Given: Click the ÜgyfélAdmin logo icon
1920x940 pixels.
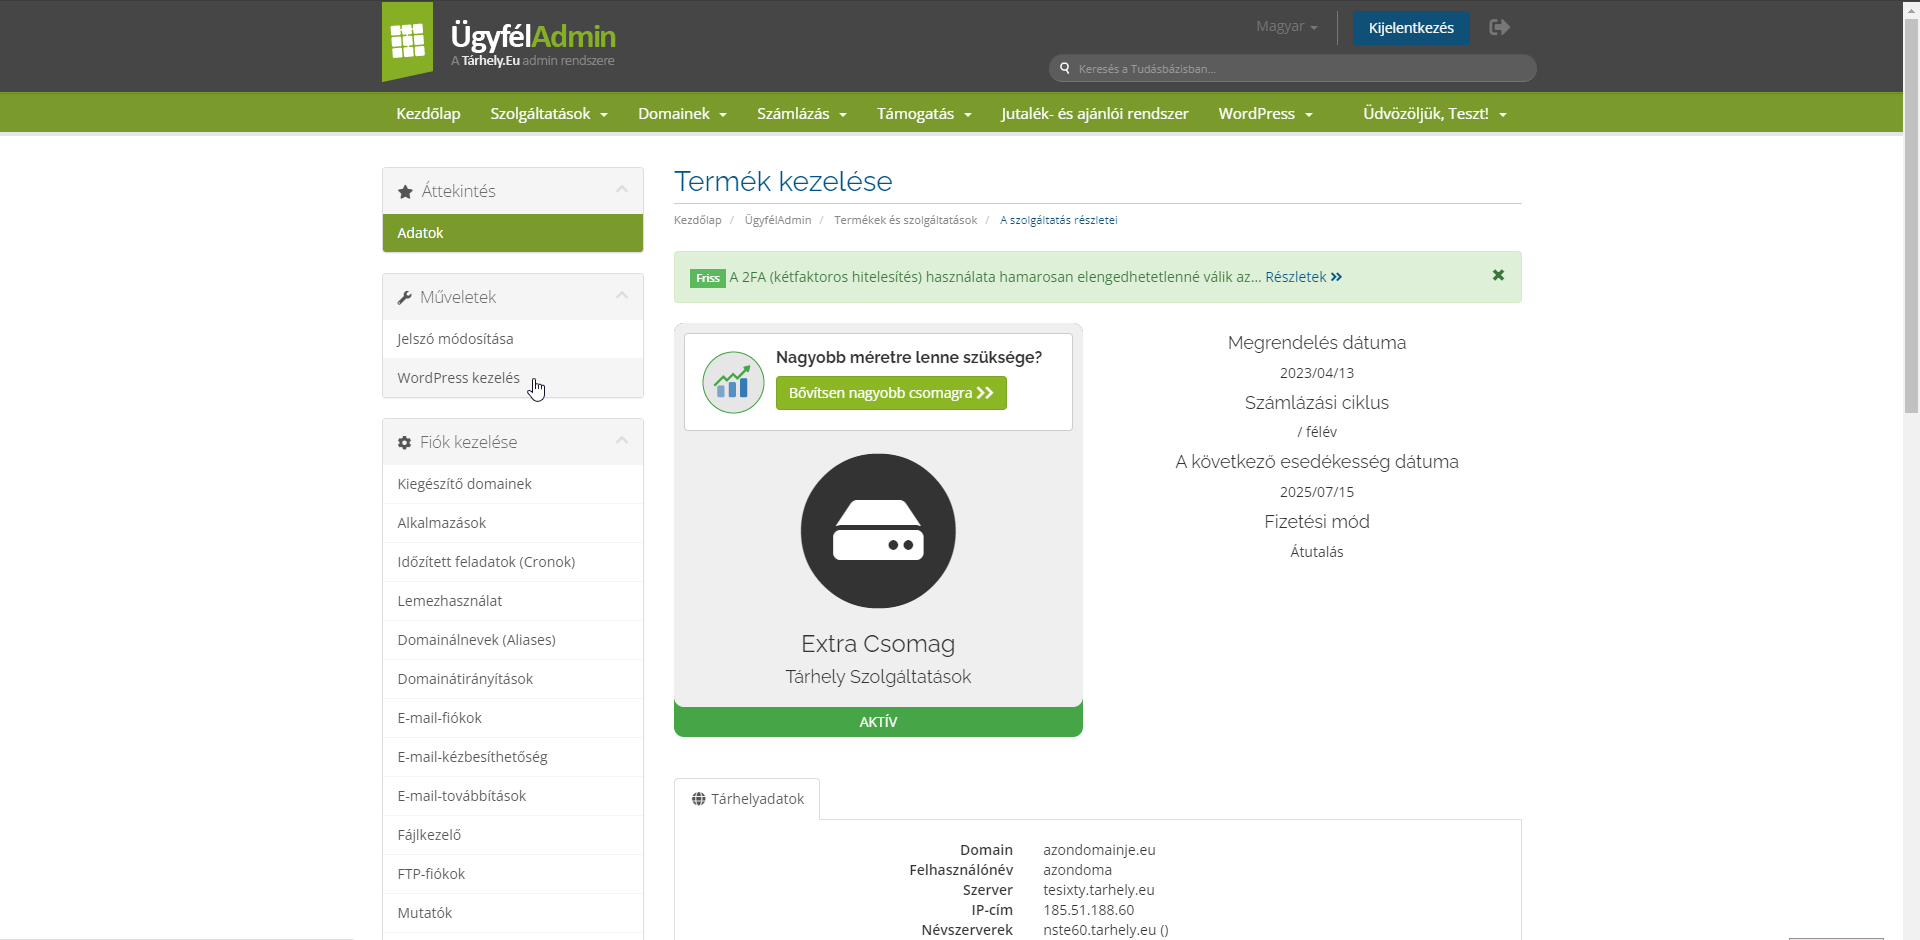Looking at the screenshot, I should 408,42.
